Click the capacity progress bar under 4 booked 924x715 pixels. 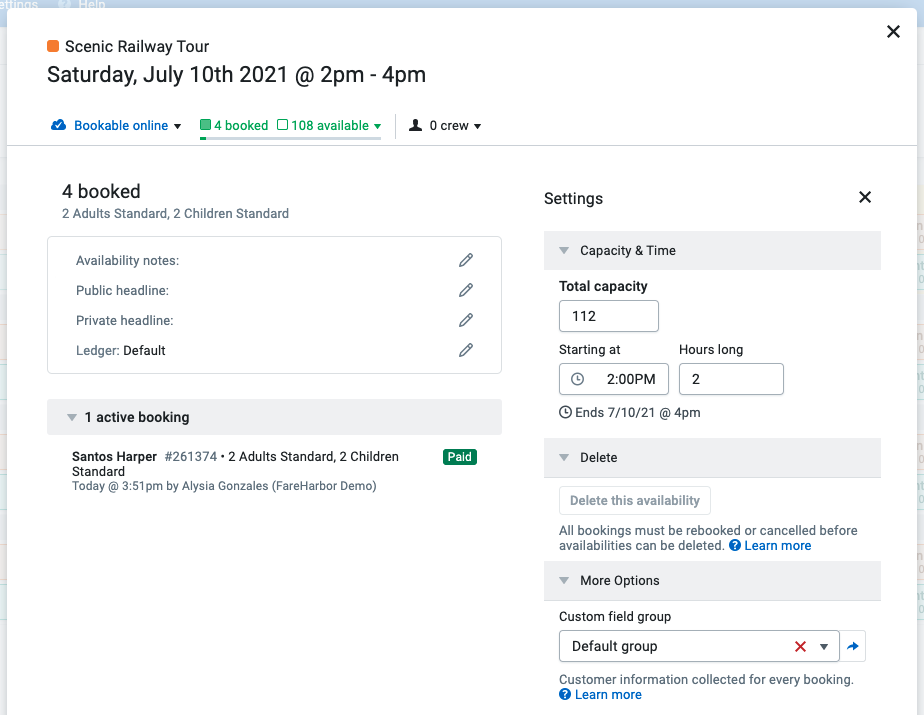[x=291, y=139]
